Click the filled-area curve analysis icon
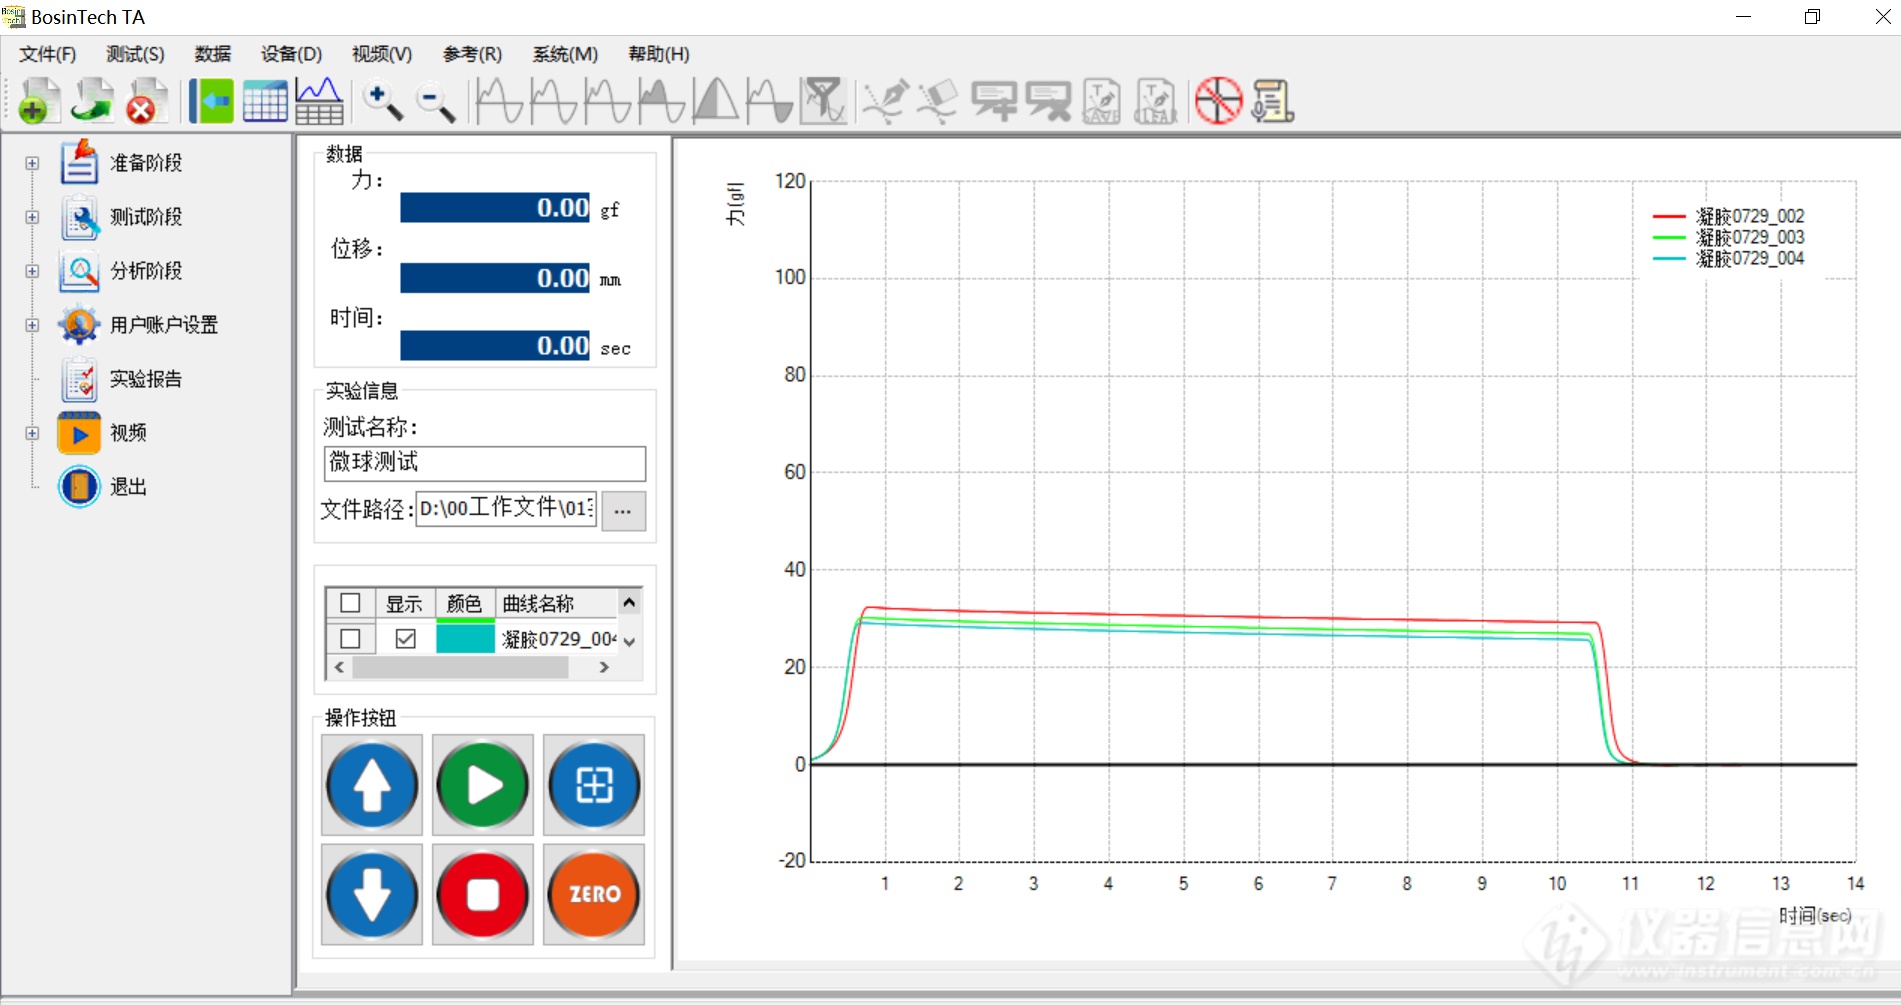 click(x=662, y=101)
